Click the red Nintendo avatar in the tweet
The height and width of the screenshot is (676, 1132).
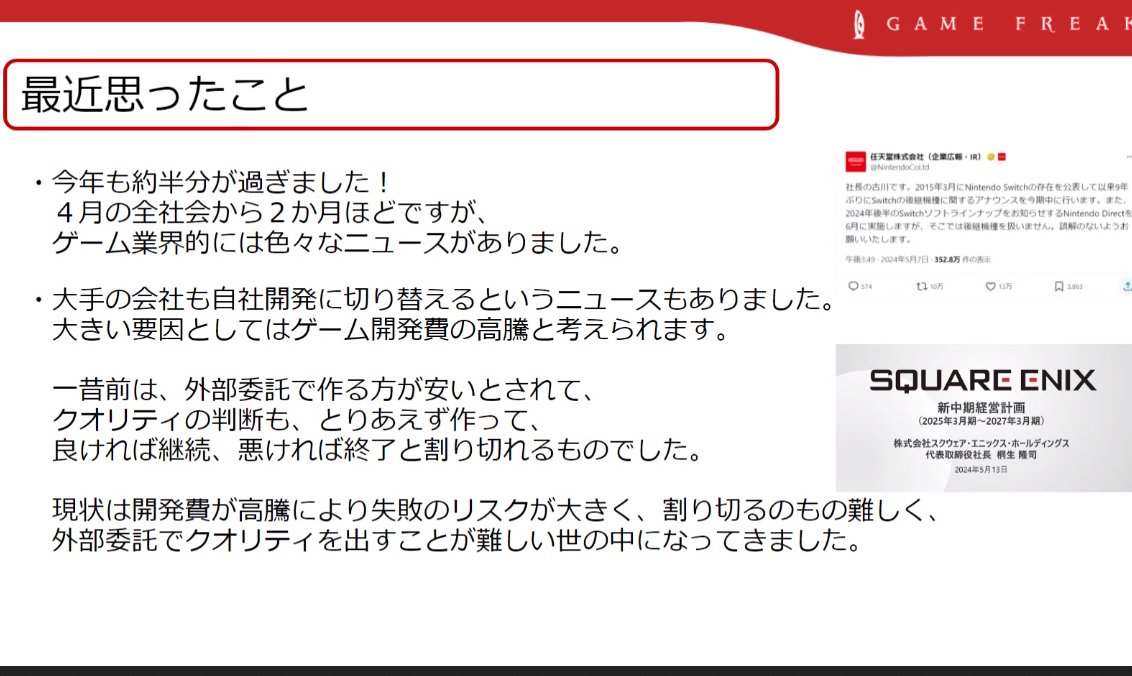click(855, 161)
